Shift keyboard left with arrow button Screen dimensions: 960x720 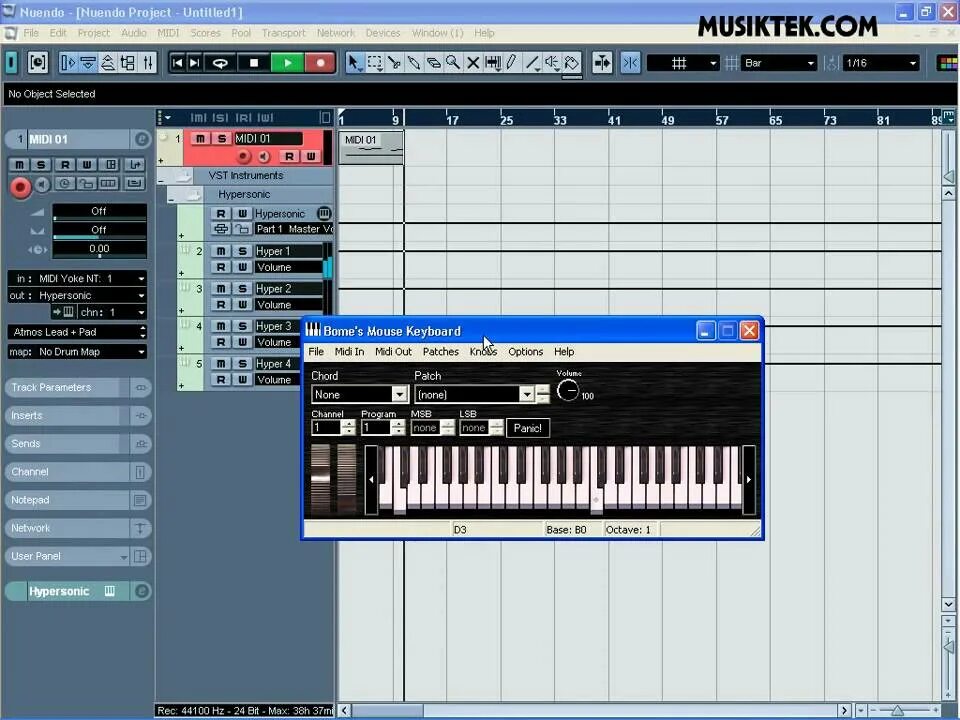pyautogui.click(x=371, y=479)
